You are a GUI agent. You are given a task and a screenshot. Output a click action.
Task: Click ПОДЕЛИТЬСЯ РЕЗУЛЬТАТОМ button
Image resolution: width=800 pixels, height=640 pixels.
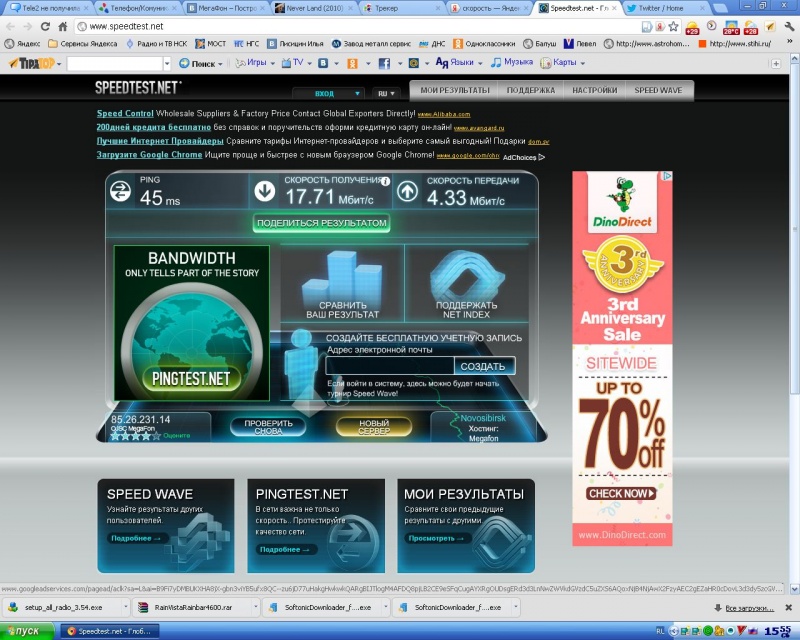click(x=321, y=223)
